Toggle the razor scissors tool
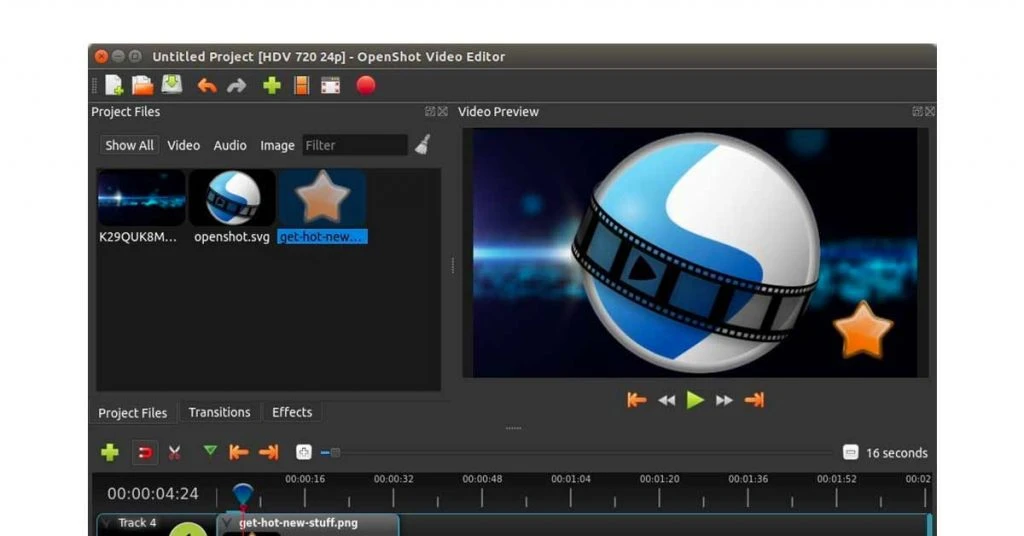The image size is (1024, 536). pos(175,453)
